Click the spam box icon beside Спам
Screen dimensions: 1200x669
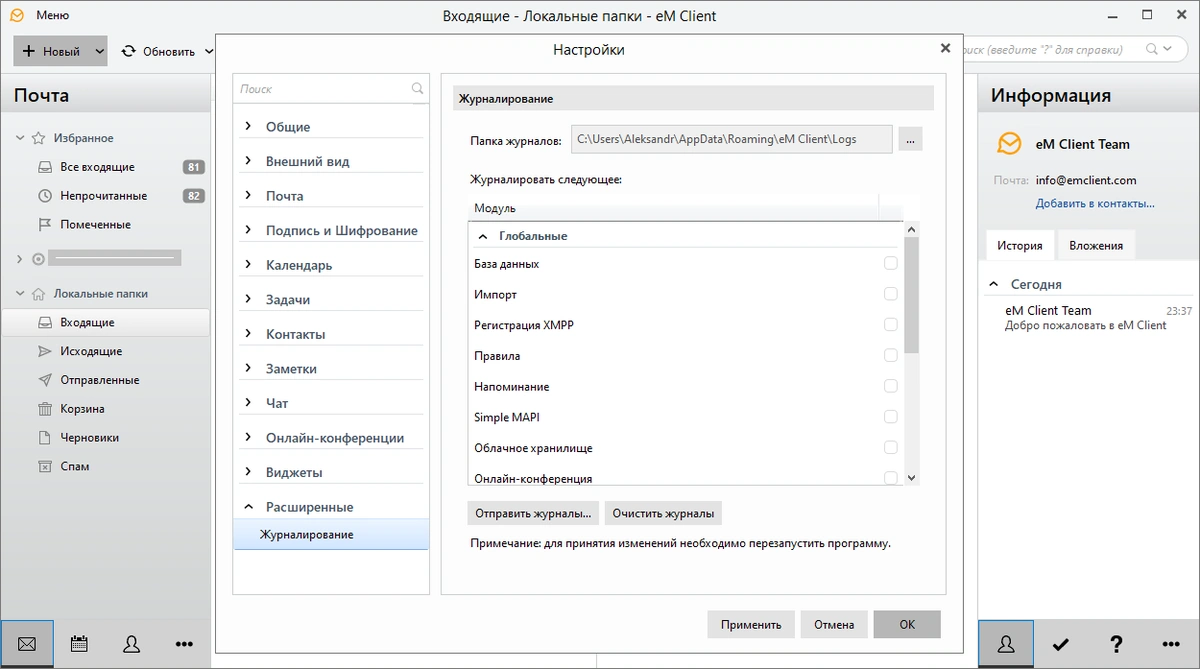(44, 466)
